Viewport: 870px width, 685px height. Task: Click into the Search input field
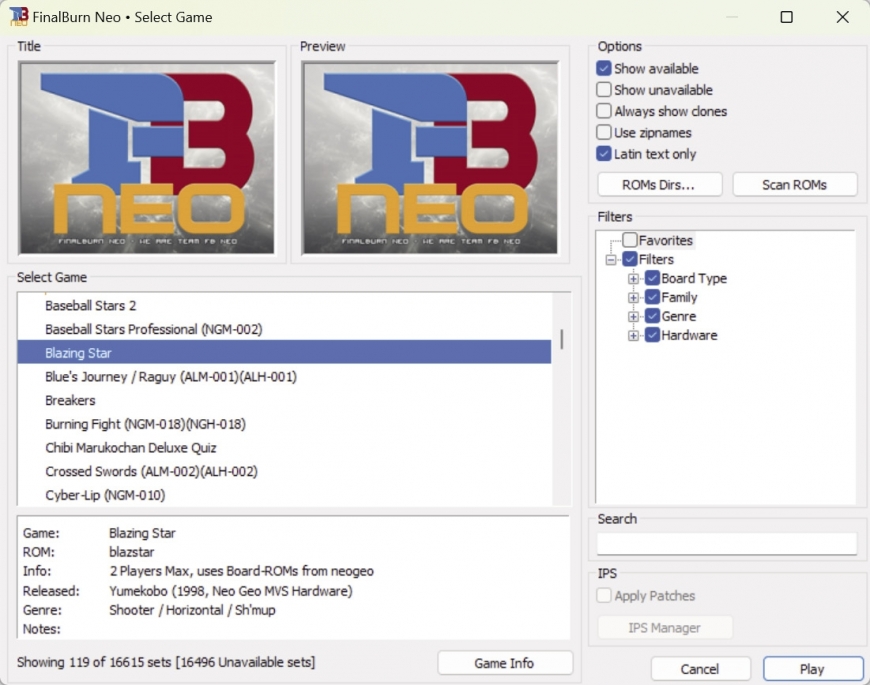click(x=727, y=544)
